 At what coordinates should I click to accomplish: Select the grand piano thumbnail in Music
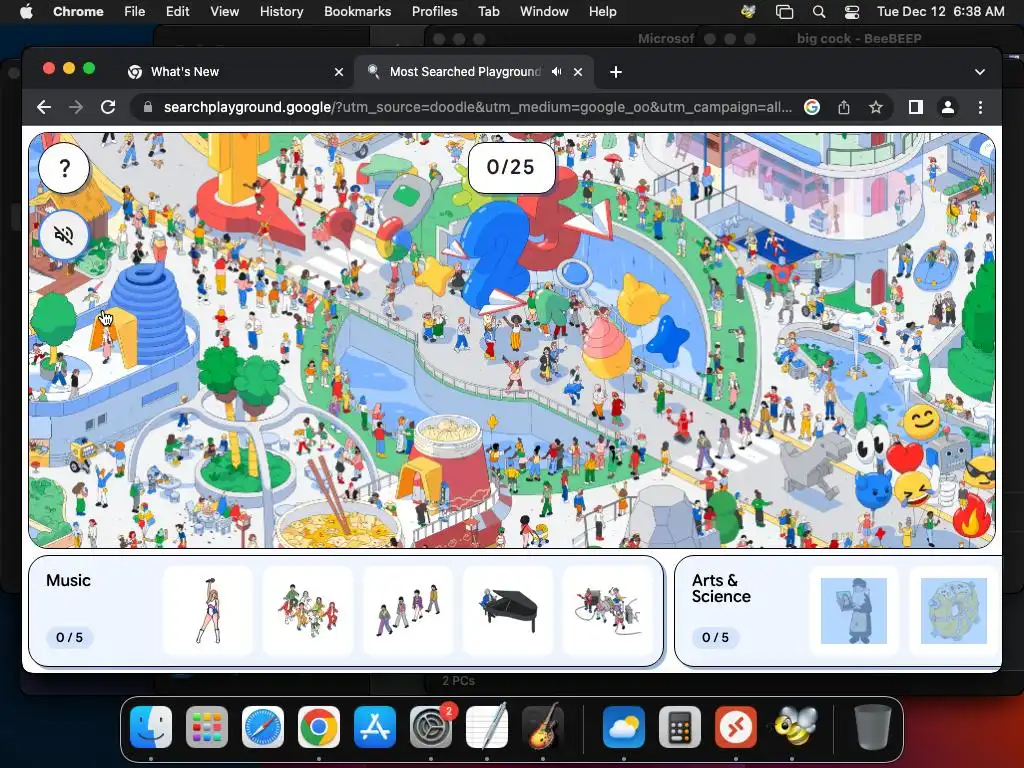coord(508,611)
